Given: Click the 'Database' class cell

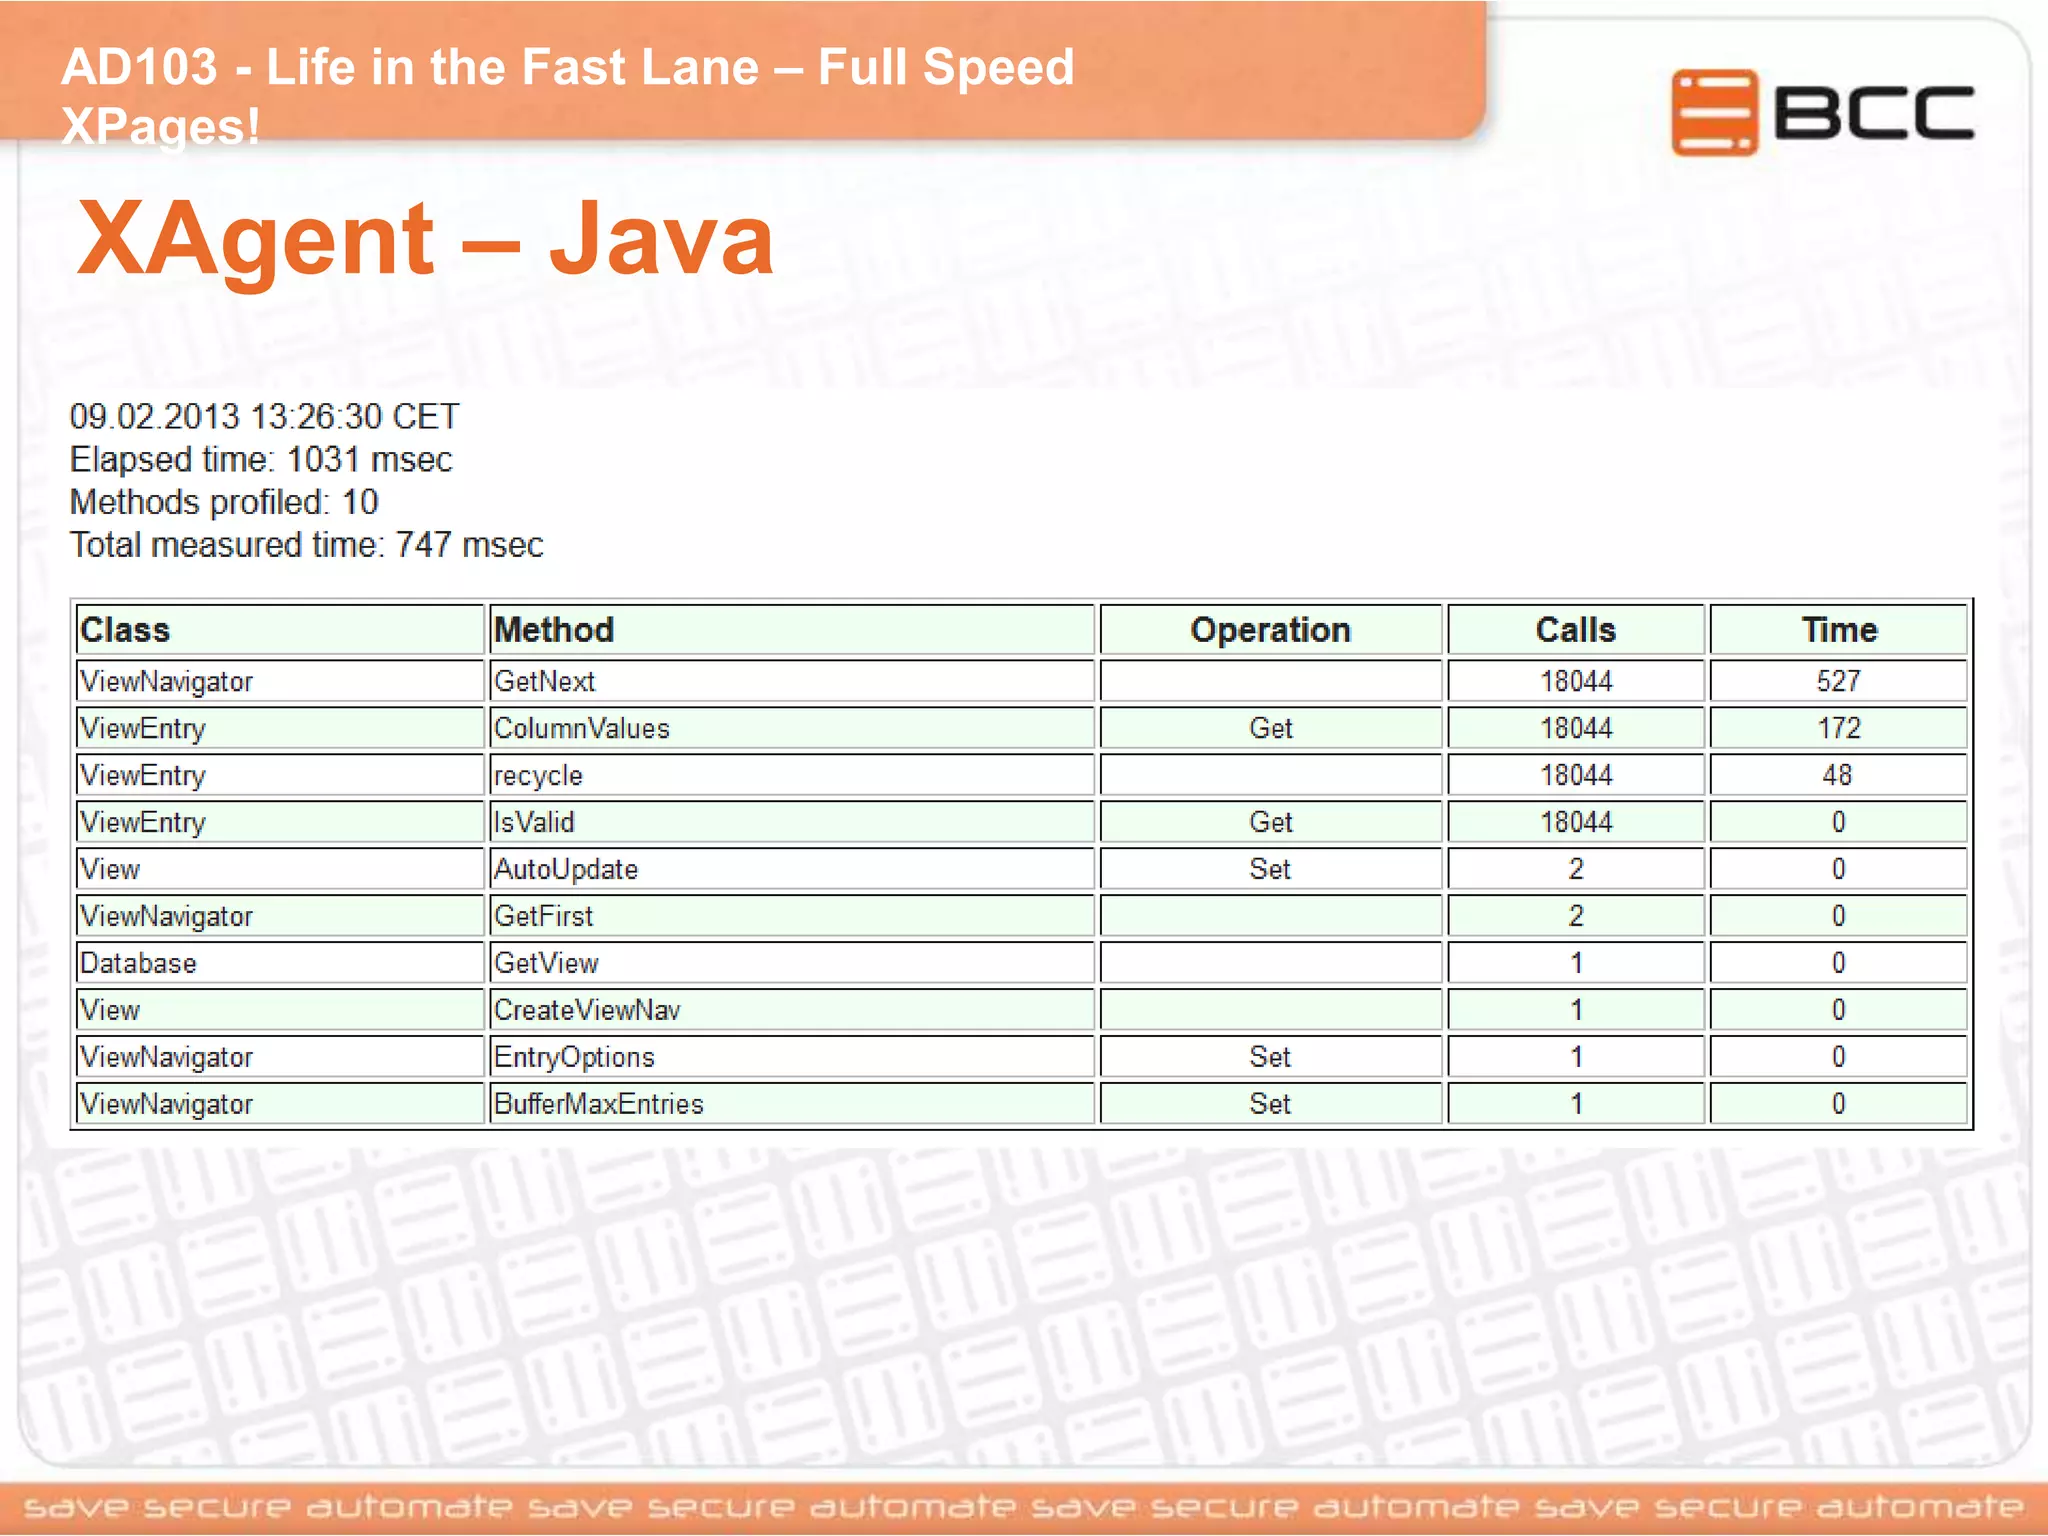Looking at the screenshot, I should click(x=280, y=963).
